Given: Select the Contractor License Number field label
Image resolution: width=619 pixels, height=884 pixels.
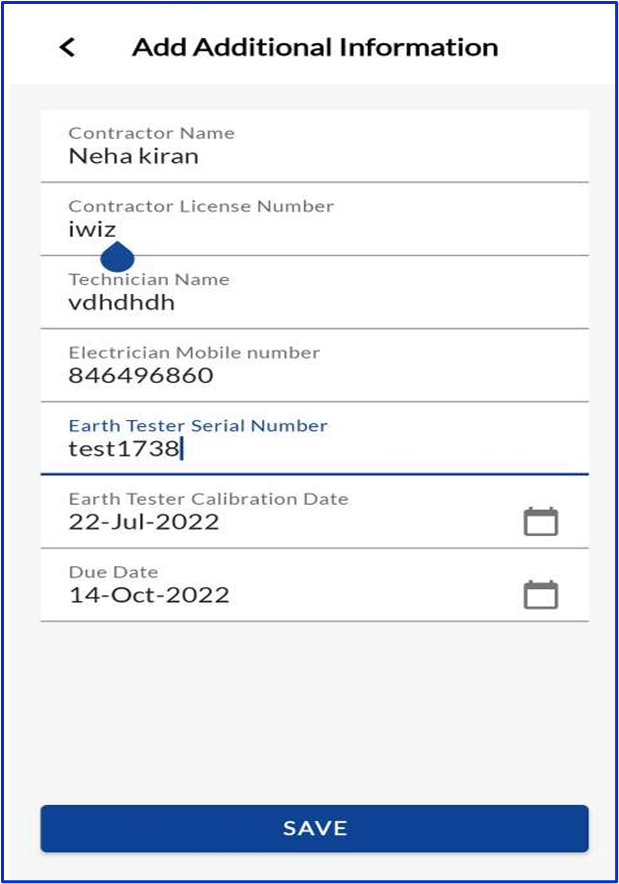Looking at the screenshot, I should (201, 206).
